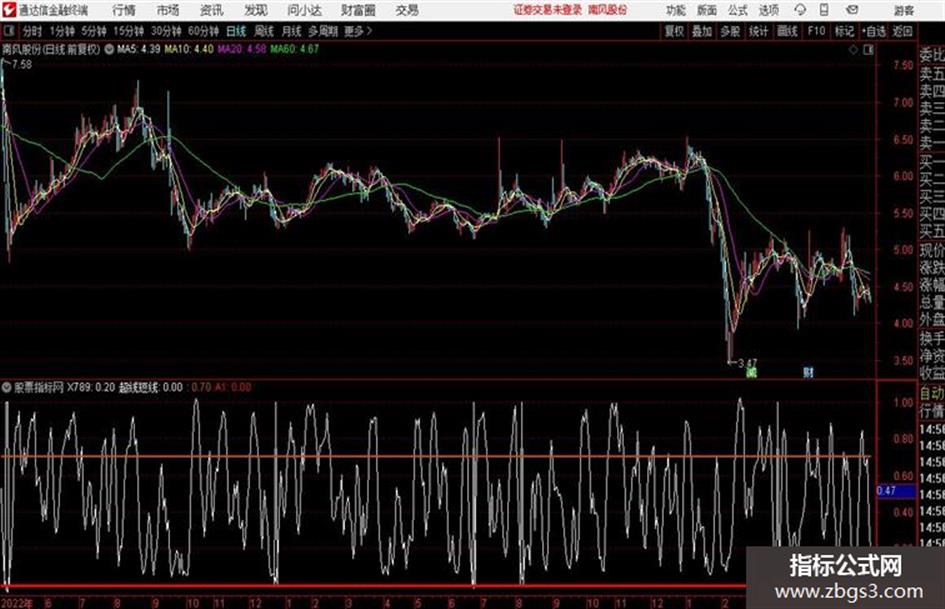Toggle the panel icon left of 分时

pos(9,31)
